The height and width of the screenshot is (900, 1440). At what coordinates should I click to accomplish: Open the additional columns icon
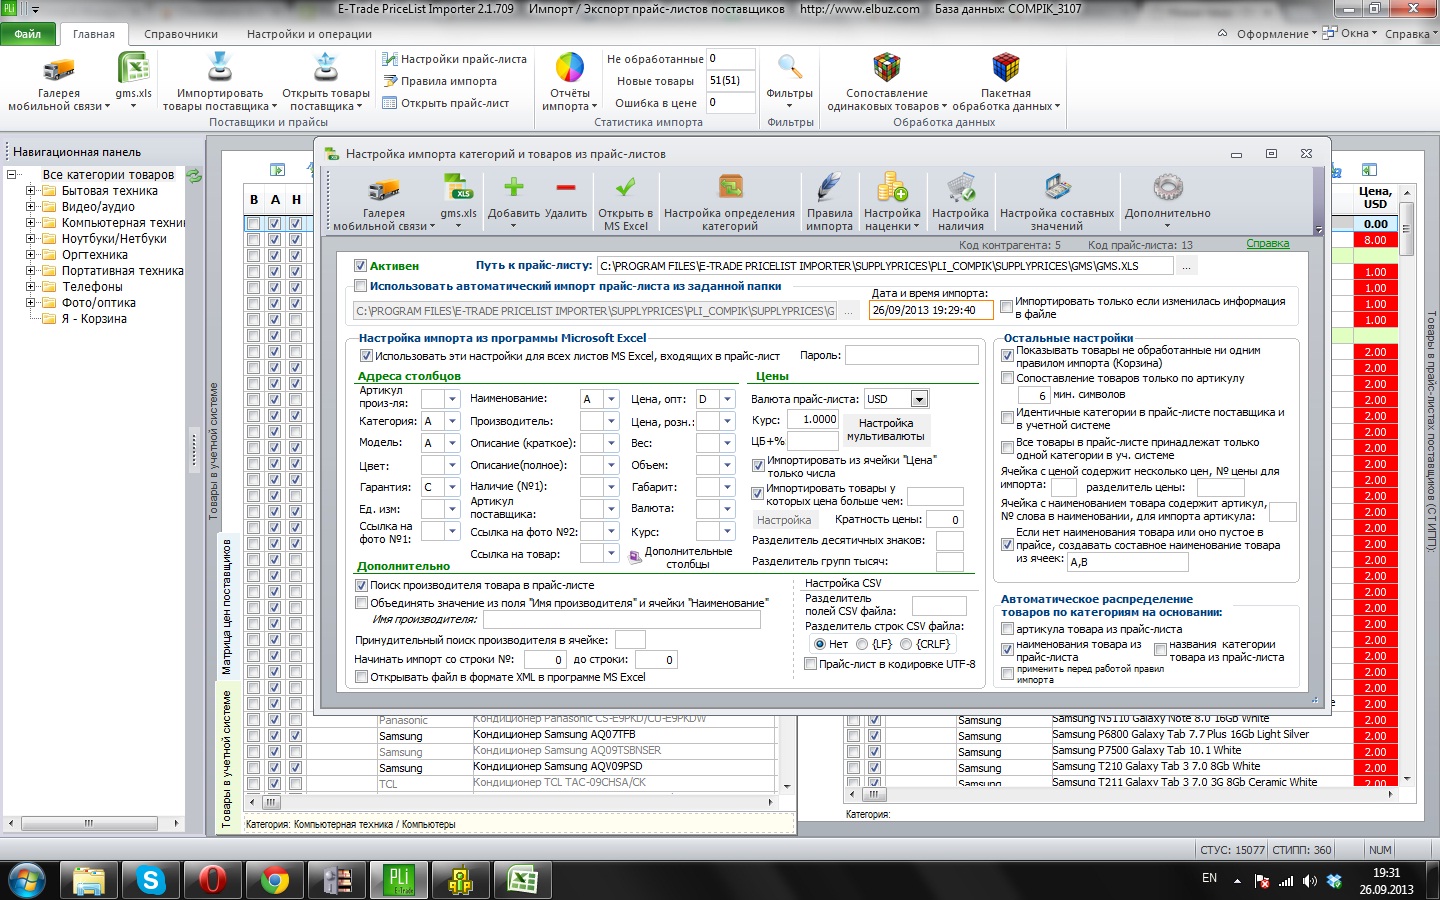[635, 556]
